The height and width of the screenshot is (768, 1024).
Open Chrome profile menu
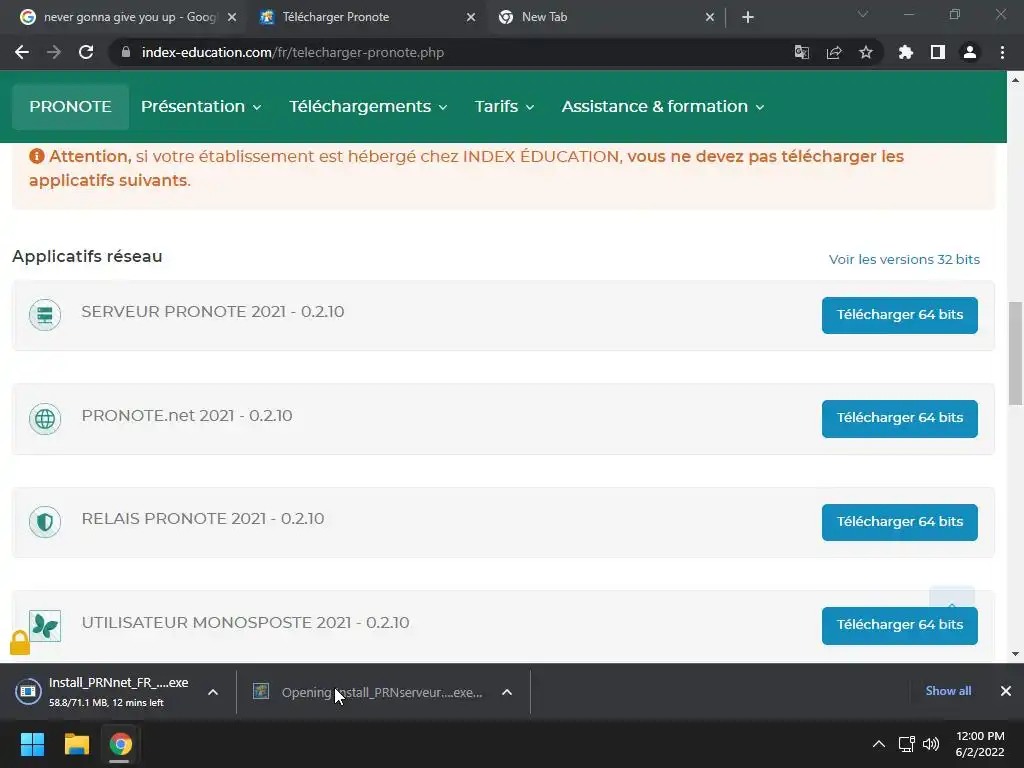pyautogui.click(x=970, y=52)
